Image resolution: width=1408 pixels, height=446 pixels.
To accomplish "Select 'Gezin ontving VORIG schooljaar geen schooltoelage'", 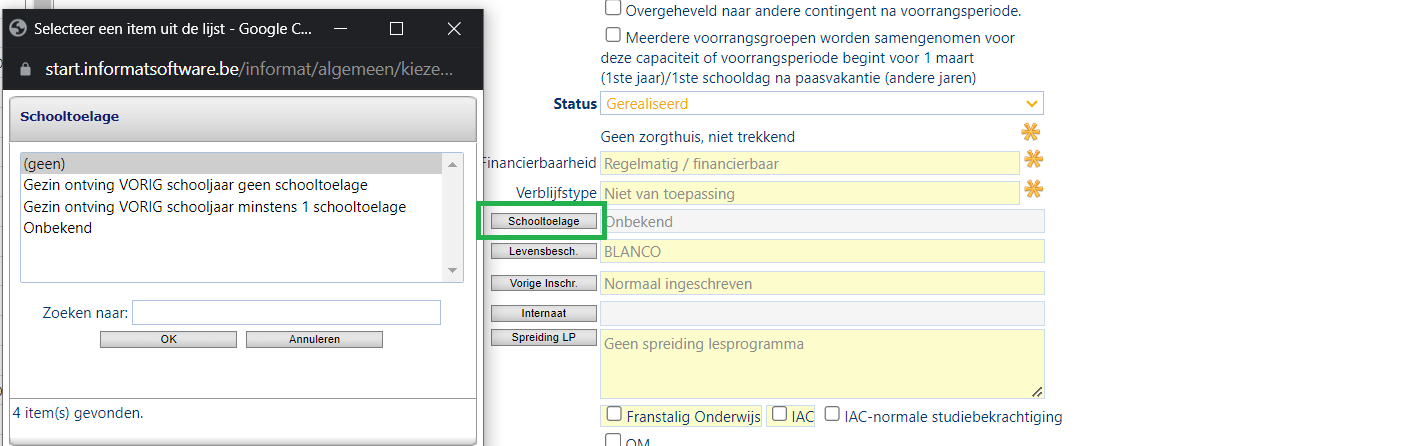I will (x=195, y=185).
